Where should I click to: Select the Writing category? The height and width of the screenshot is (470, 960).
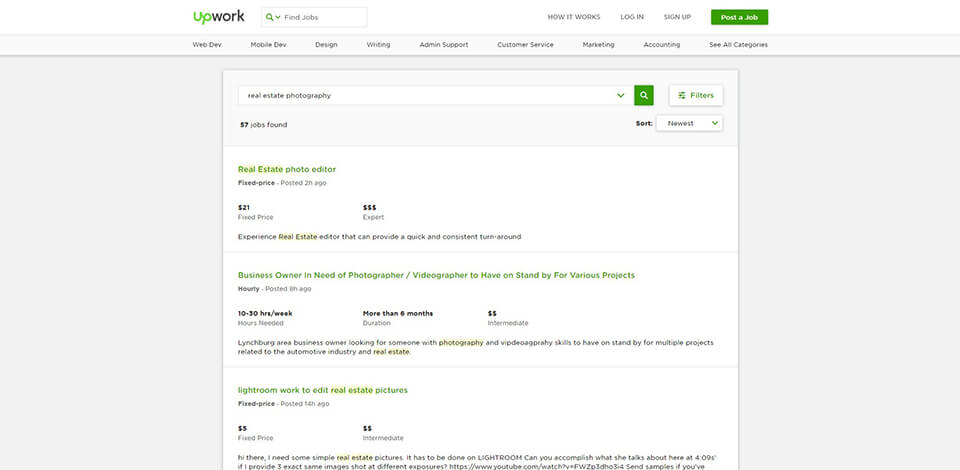378,45
